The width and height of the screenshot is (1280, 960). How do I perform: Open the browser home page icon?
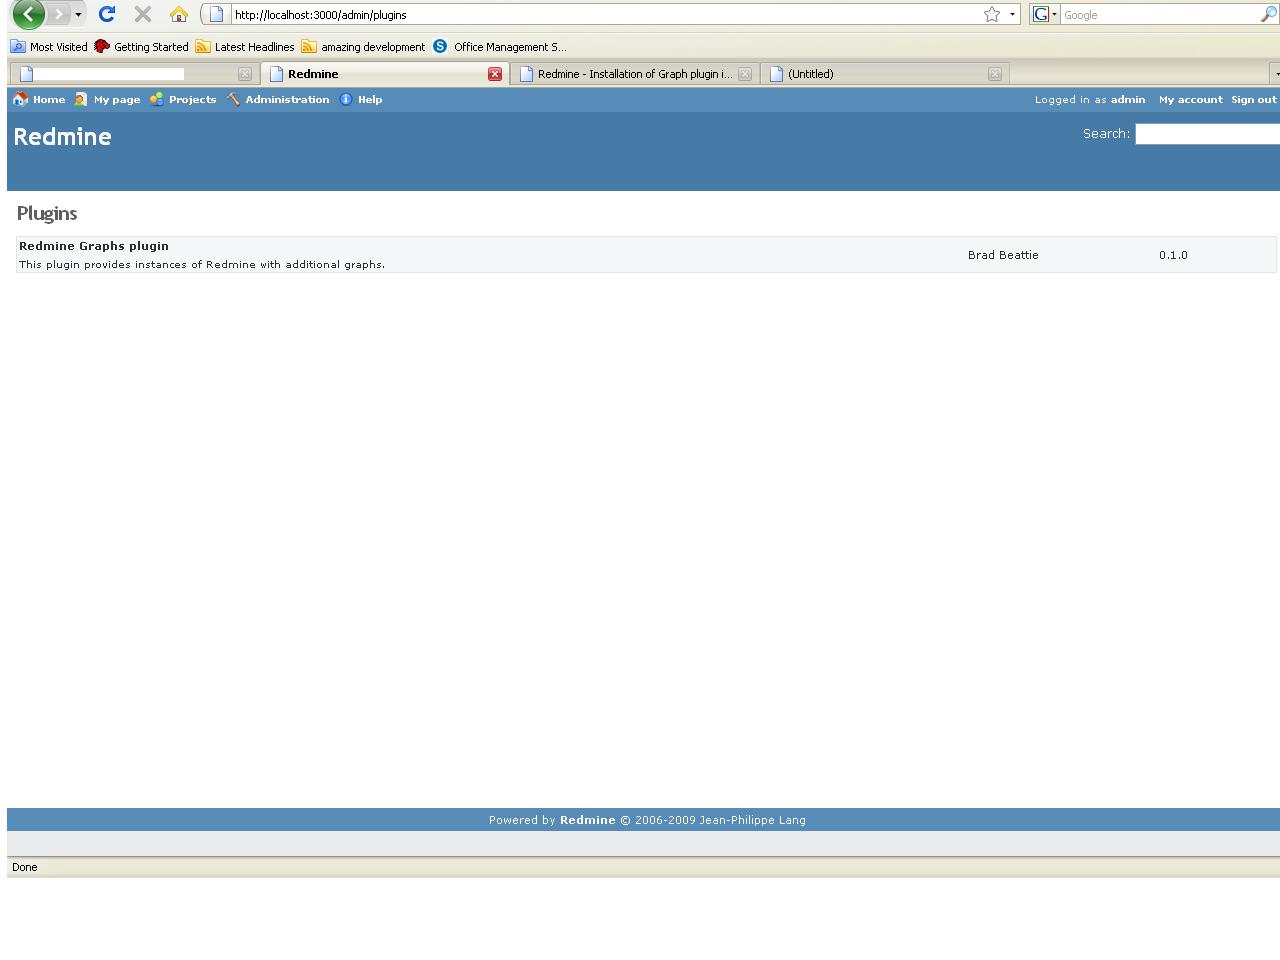point(179,14)
